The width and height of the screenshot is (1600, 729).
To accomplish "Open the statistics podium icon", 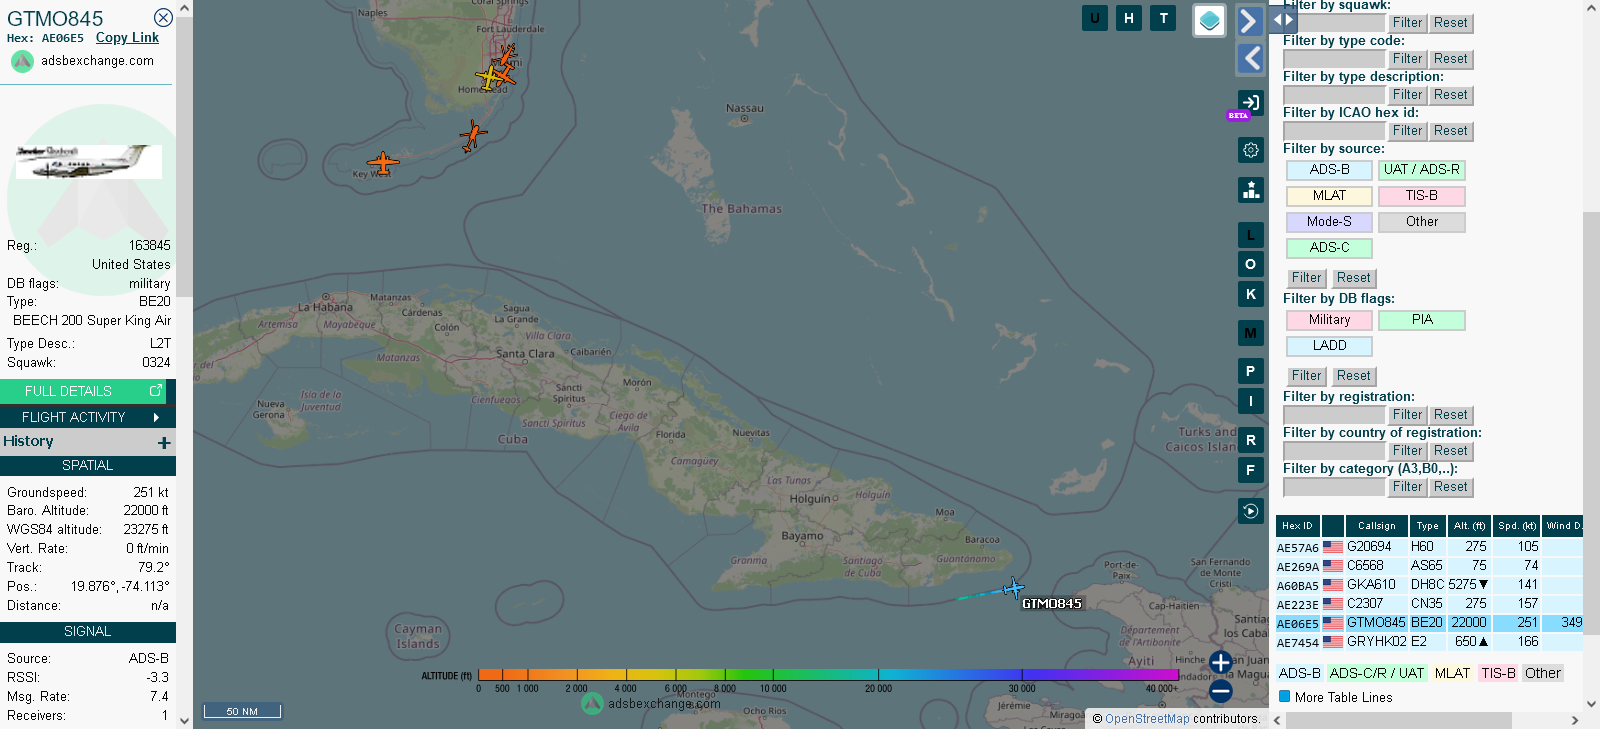I will coord(1251,190).
